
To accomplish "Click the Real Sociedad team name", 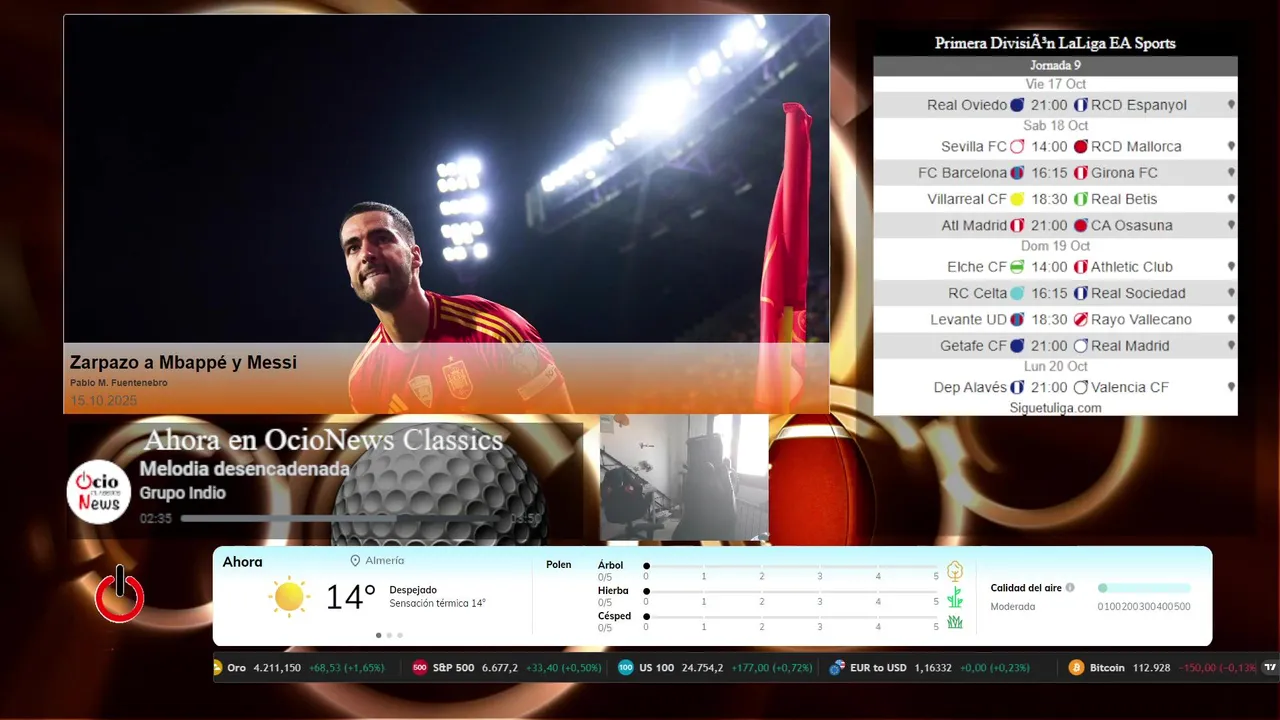I will tap(1138, 293).
